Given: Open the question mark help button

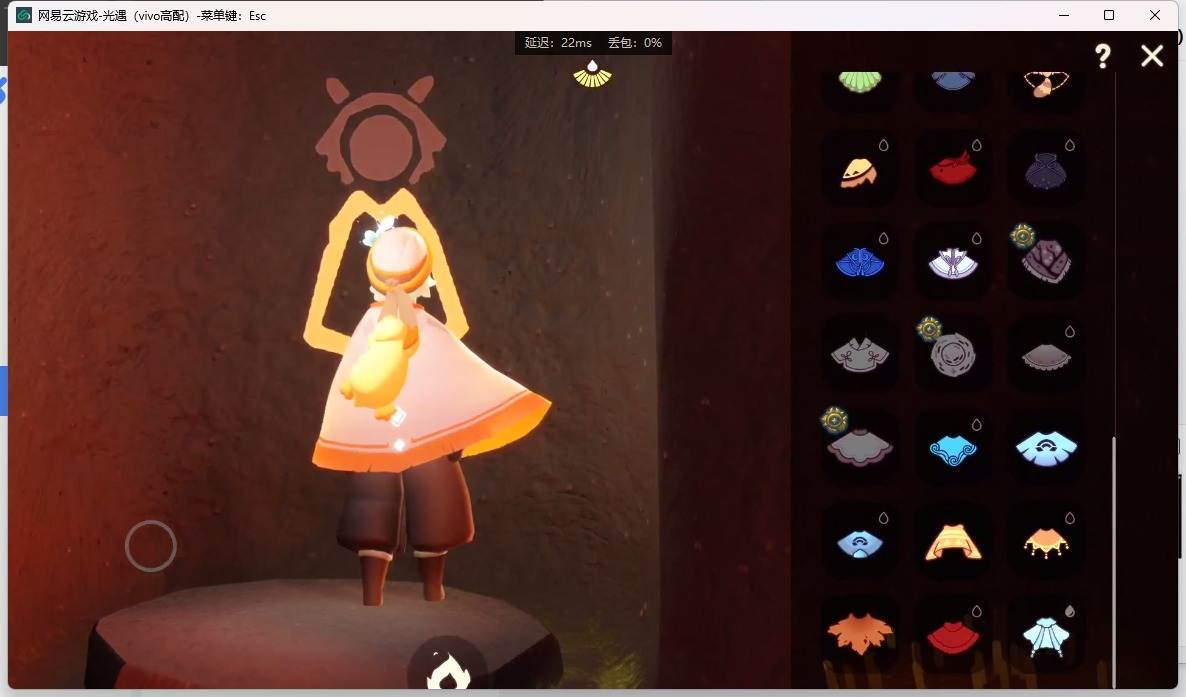Looking at the screenshot, I should tap(1103, 55).
